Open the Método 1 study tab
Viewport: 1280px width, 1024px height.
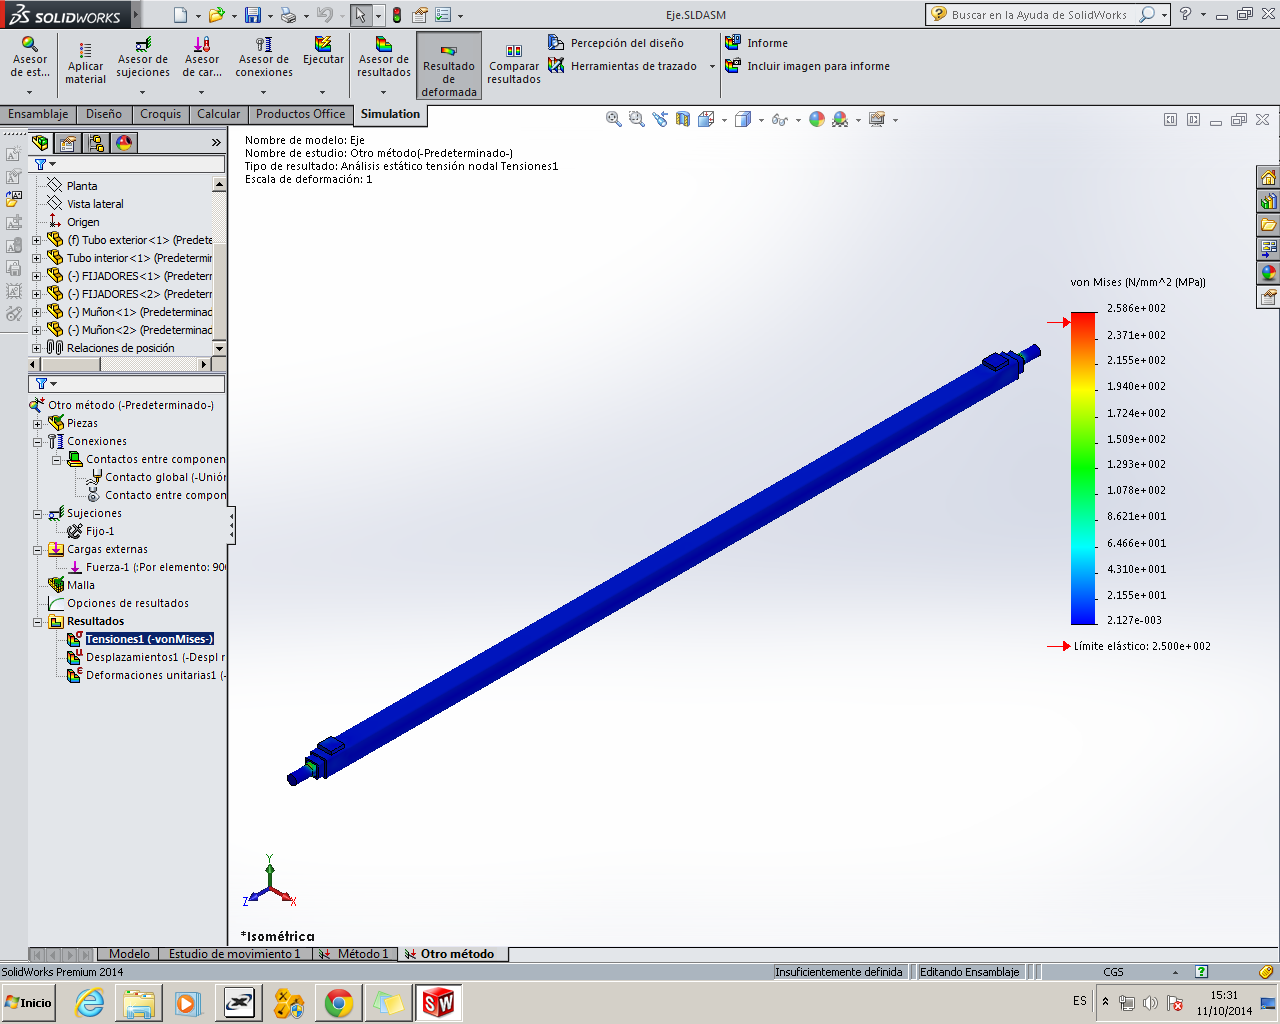pyautogui.click(x=355, y=954)
